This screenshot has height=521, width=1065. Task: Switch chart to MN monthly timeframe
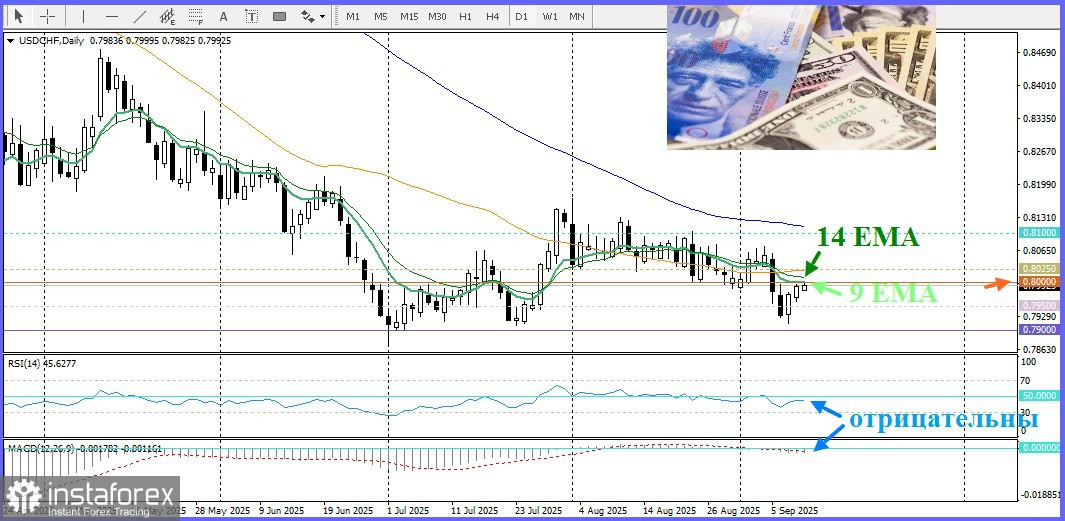(577, 16)
